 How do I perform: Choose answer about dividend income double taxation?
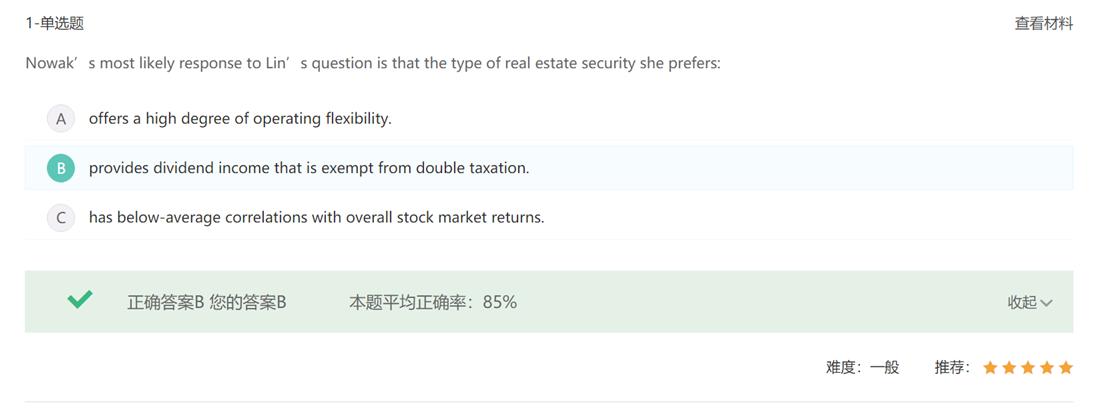pos(309,168)
